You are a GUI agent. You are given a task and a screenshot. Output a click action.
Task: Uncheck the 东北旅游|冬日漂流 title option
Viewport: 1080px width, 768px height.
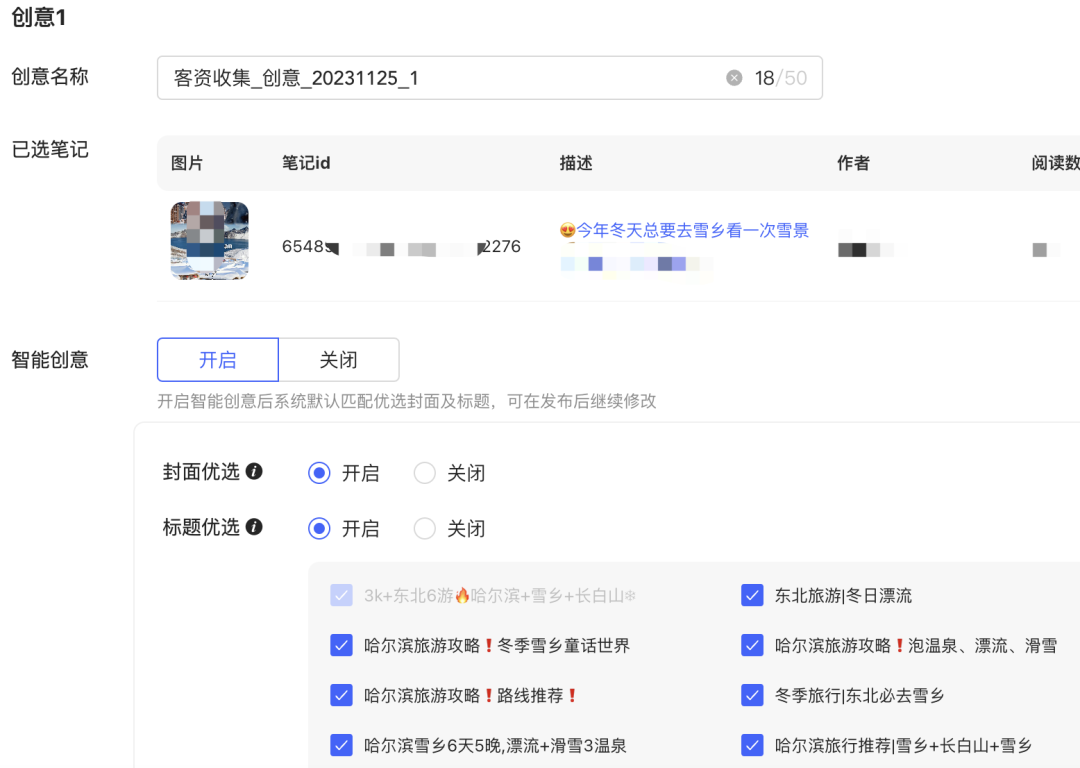[x=752, y=595]
